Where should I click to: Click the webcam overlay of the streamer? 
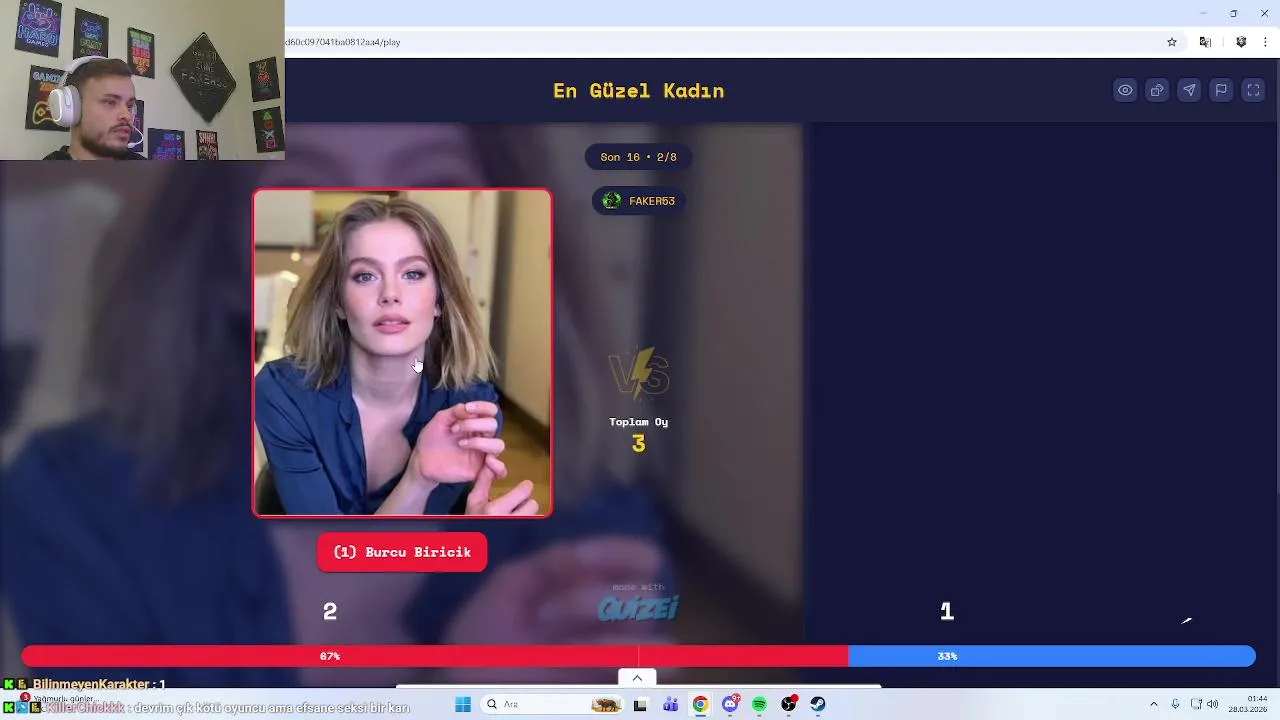(x=142, y=80)
